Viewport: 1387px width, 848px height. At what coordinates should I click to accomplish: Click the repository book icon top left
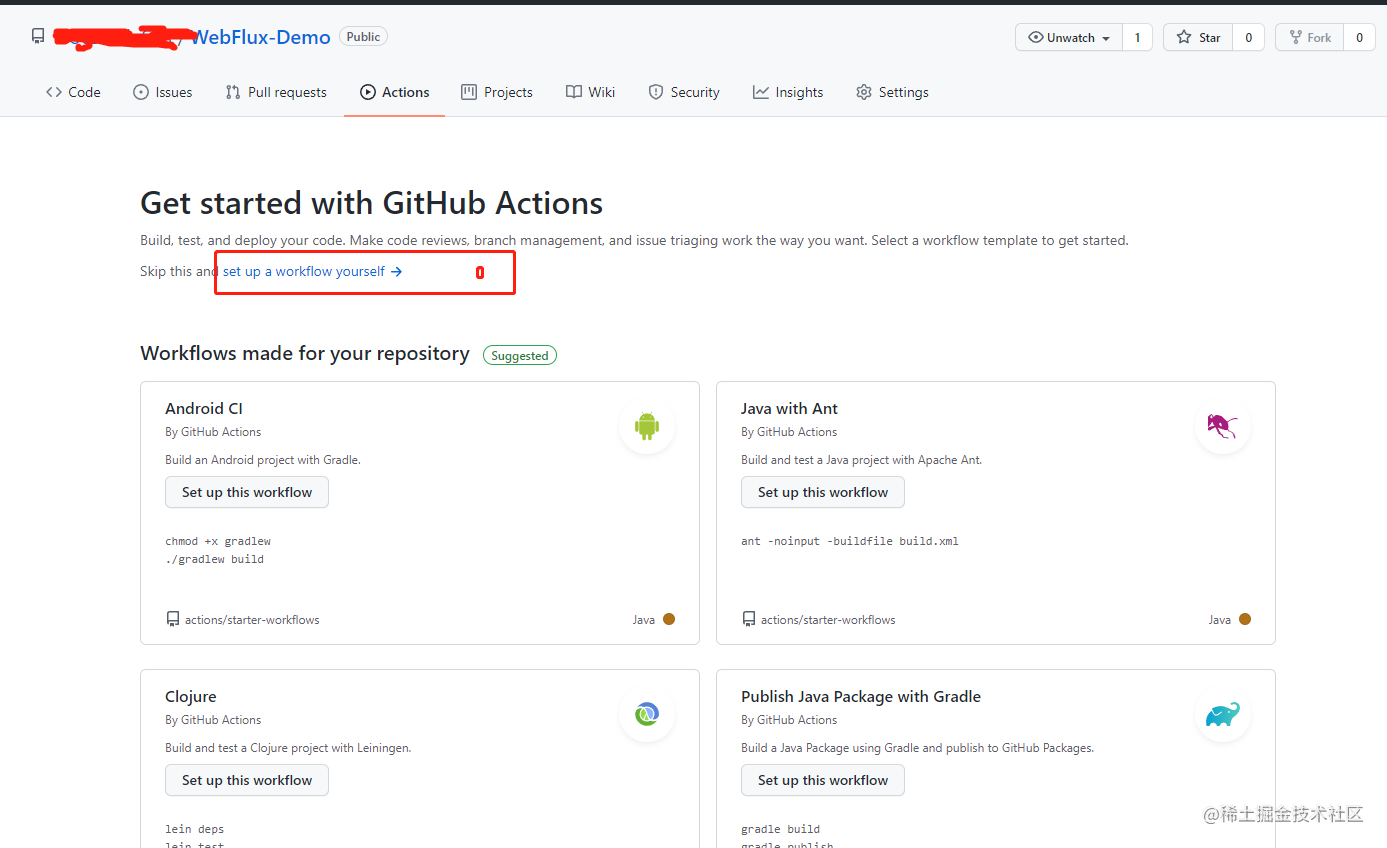pyautogui.click(x=37, y=35)
